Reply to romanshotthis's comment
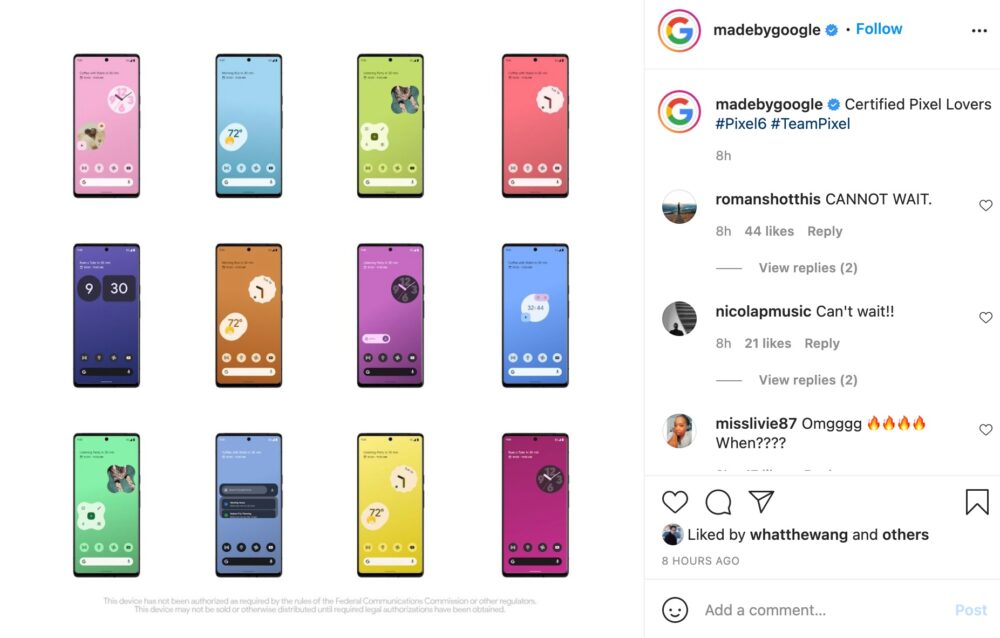The image size is (1000, 638). pos(825,231)
